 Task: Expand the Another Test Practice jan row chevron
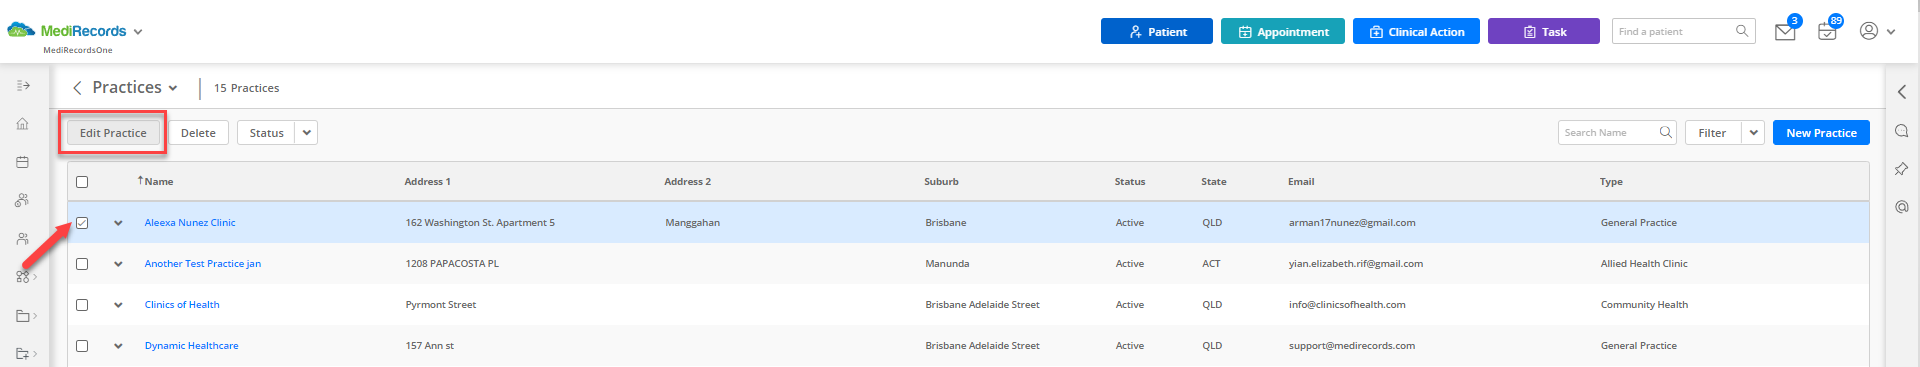[x=118, y=264]
